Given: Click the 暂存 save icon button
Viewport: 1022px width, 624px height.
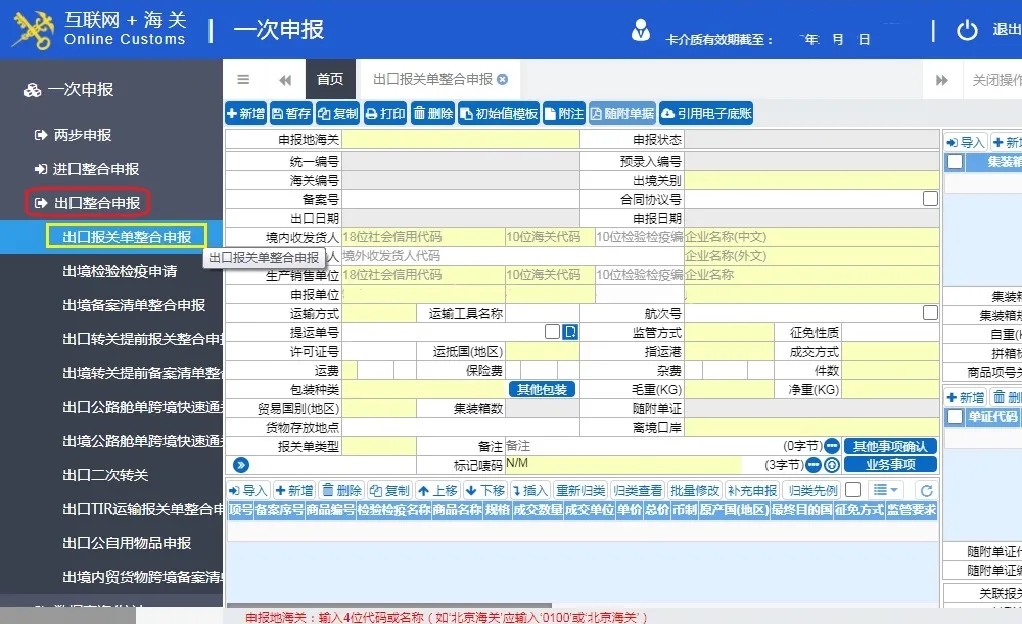Looking at the screenshot, I should [291, 114].
